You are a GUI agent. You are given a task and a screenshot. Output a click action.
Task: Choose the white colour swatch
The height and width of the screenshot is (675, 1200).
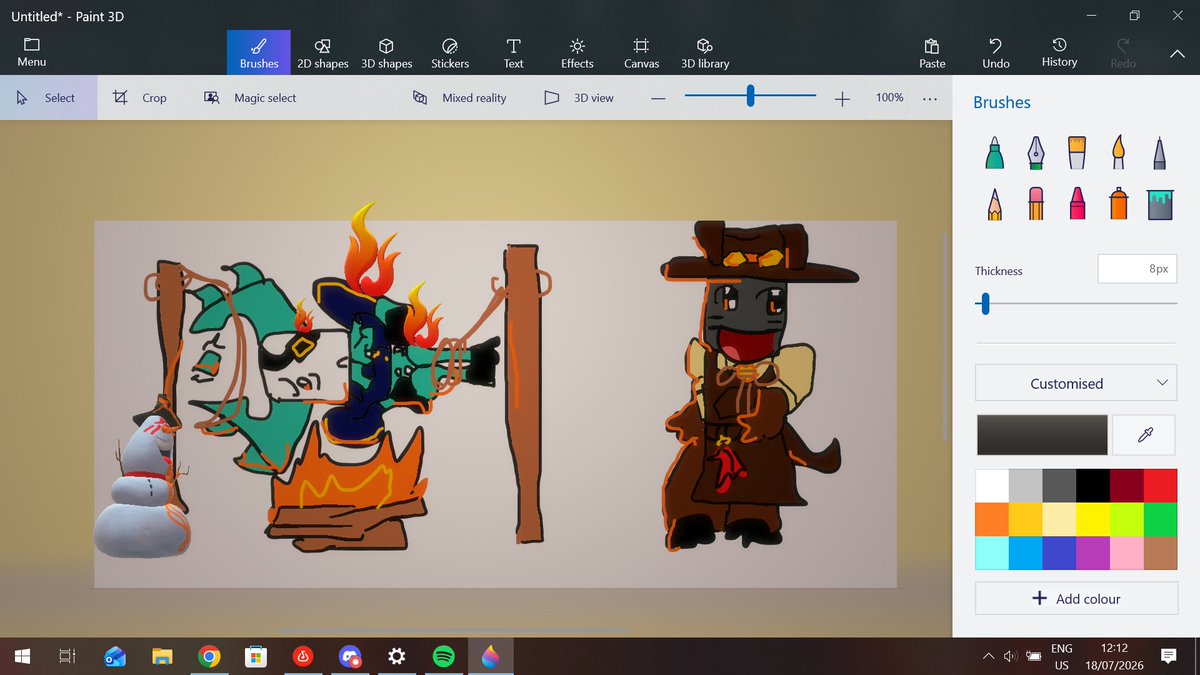992,486
